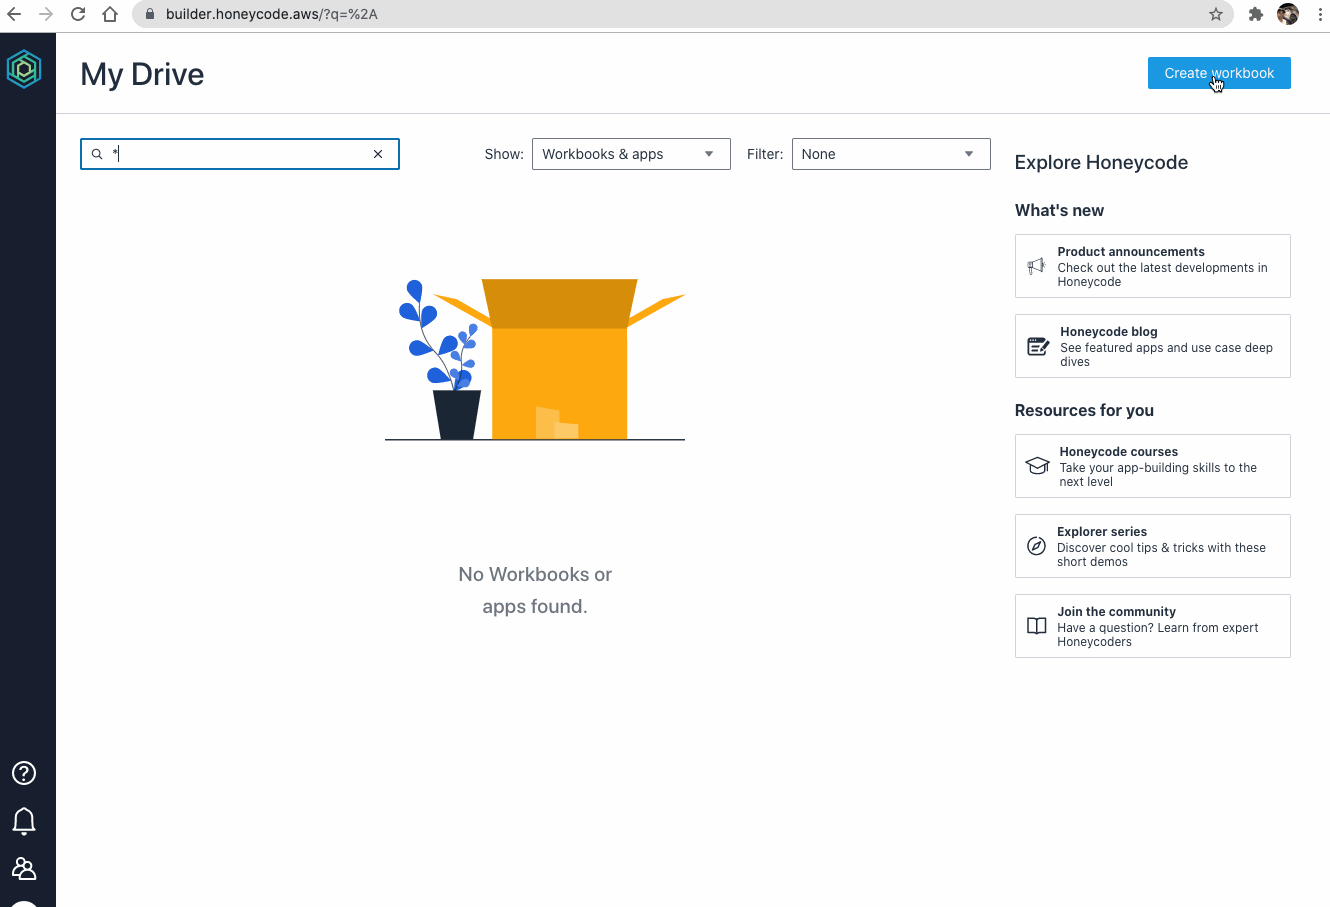The height and width of the screenshot is (907, 1330).
Task: Focus the search input field
Action: 238,154
